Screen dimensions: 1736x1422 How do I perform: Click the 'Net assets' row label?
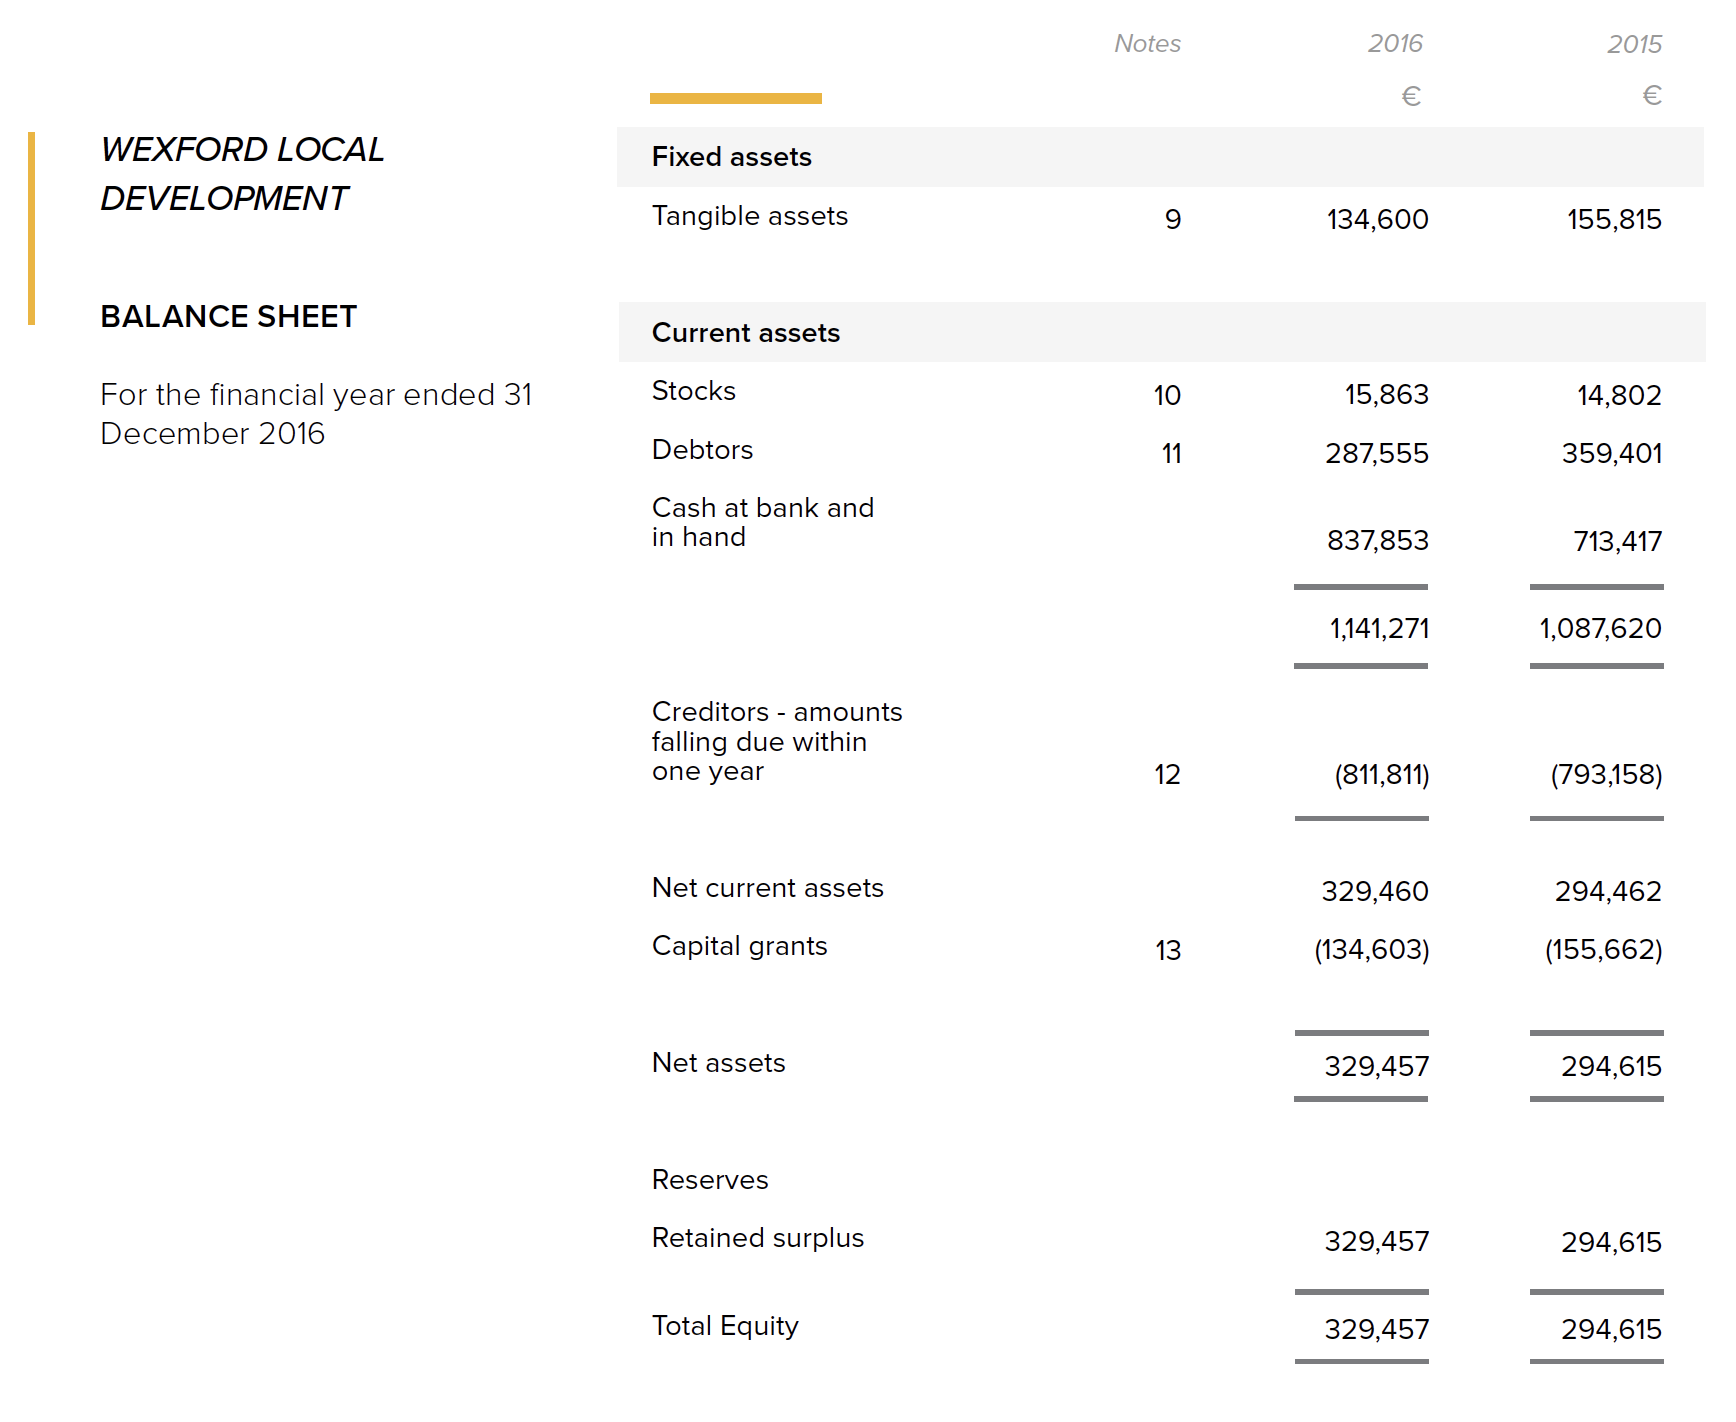point(718,1063)
